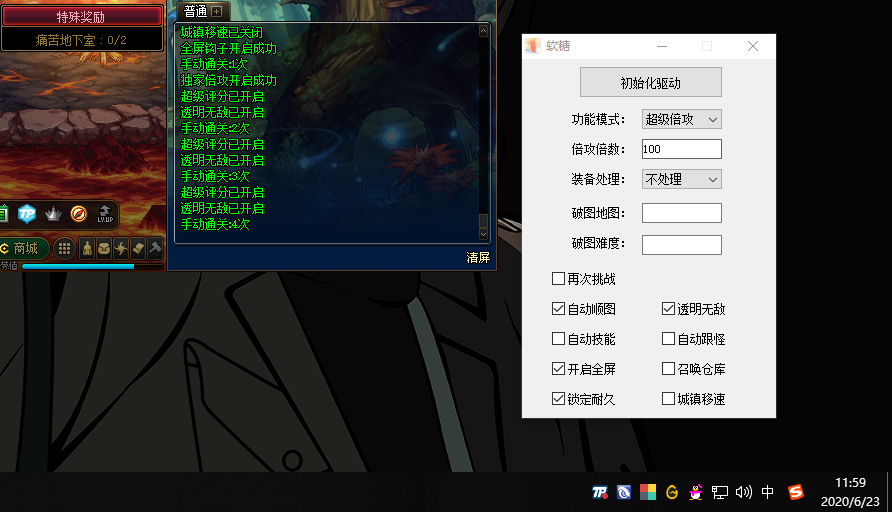This screenshot has height=512, width=892.
Task: Click the Sogou S input method icon
Action: click(796, 492)
